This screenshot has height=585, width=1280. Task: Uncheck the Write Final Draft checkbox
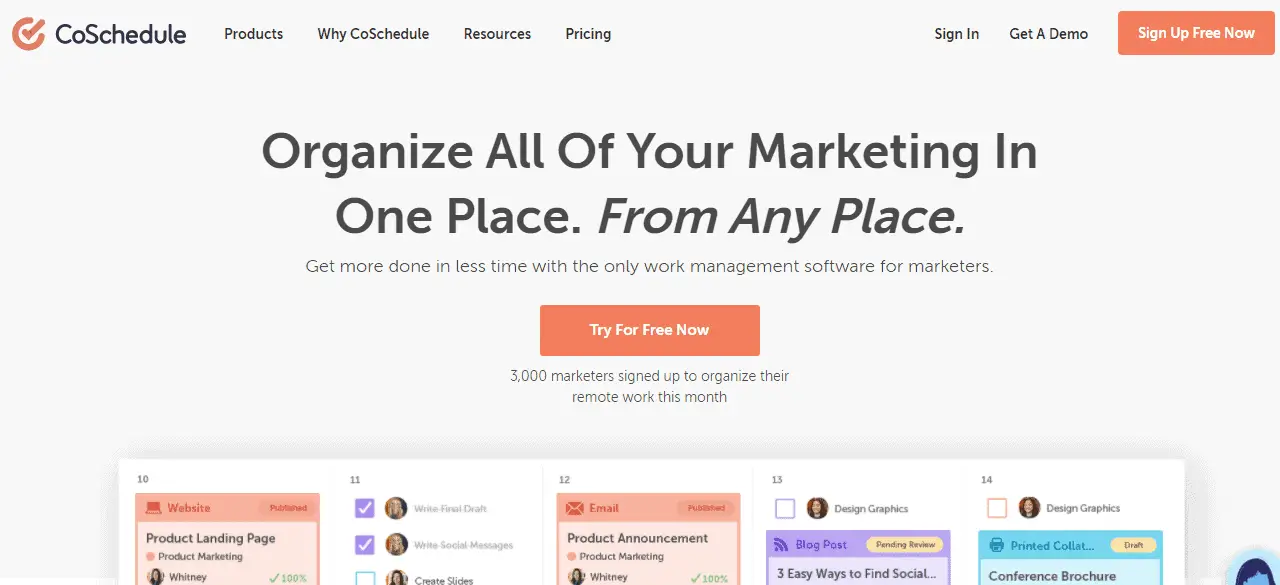[x=365, y=508]
